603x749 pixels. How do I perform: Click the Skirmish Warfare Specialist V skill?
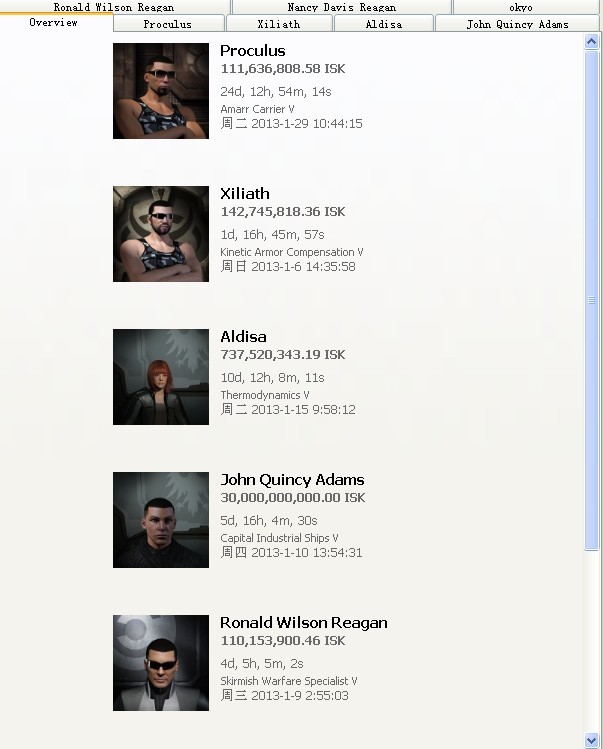click(x=289, y=681)
